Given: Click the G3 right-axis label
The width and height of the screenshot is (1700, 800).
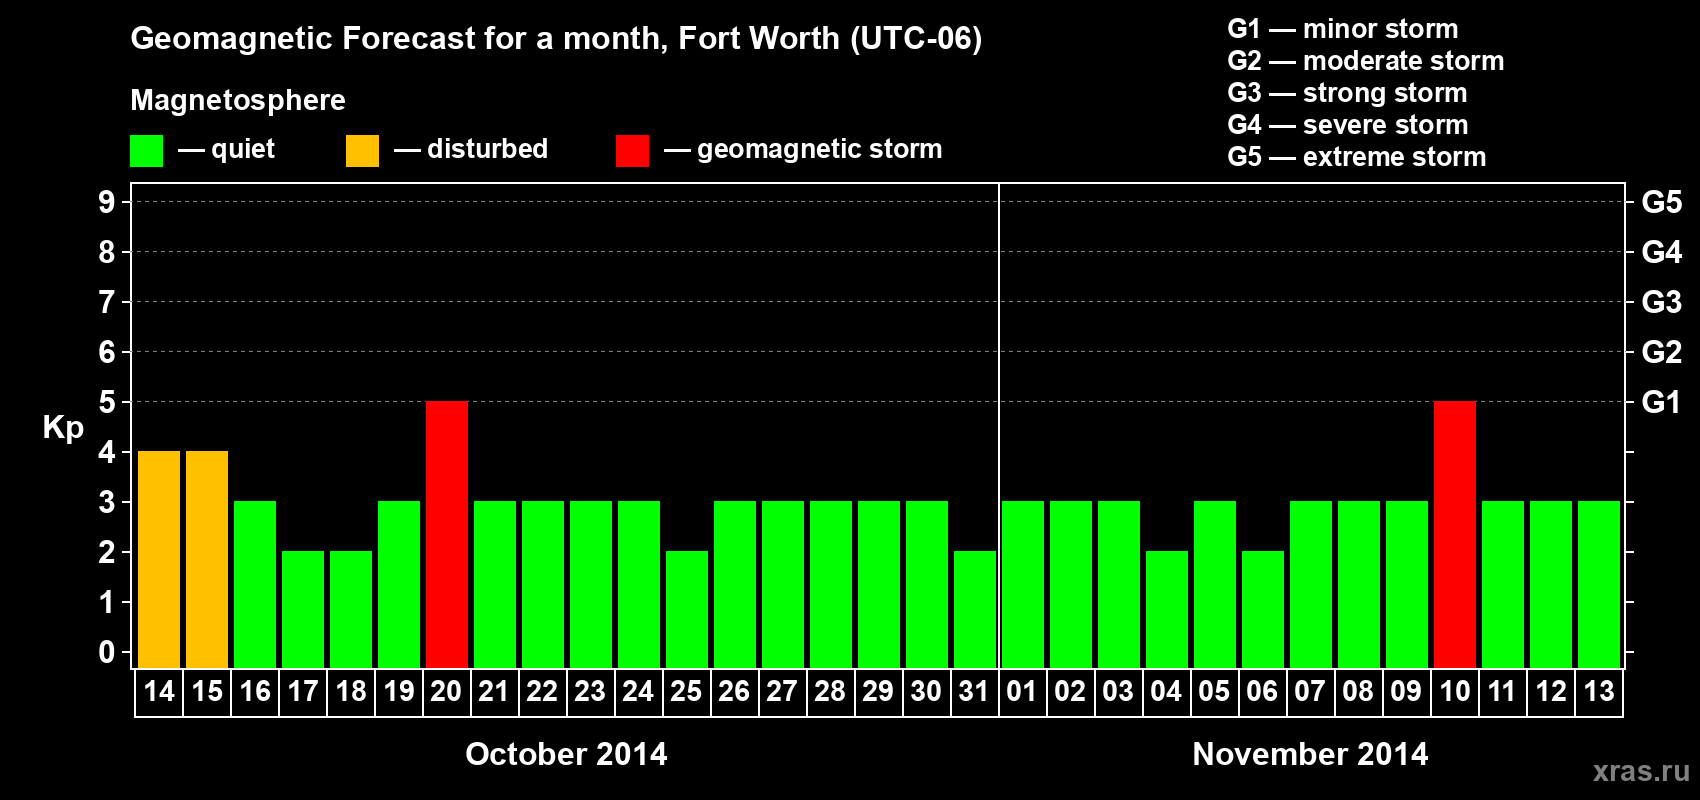Looking at the screenshot, I should tap(1662, 302).
